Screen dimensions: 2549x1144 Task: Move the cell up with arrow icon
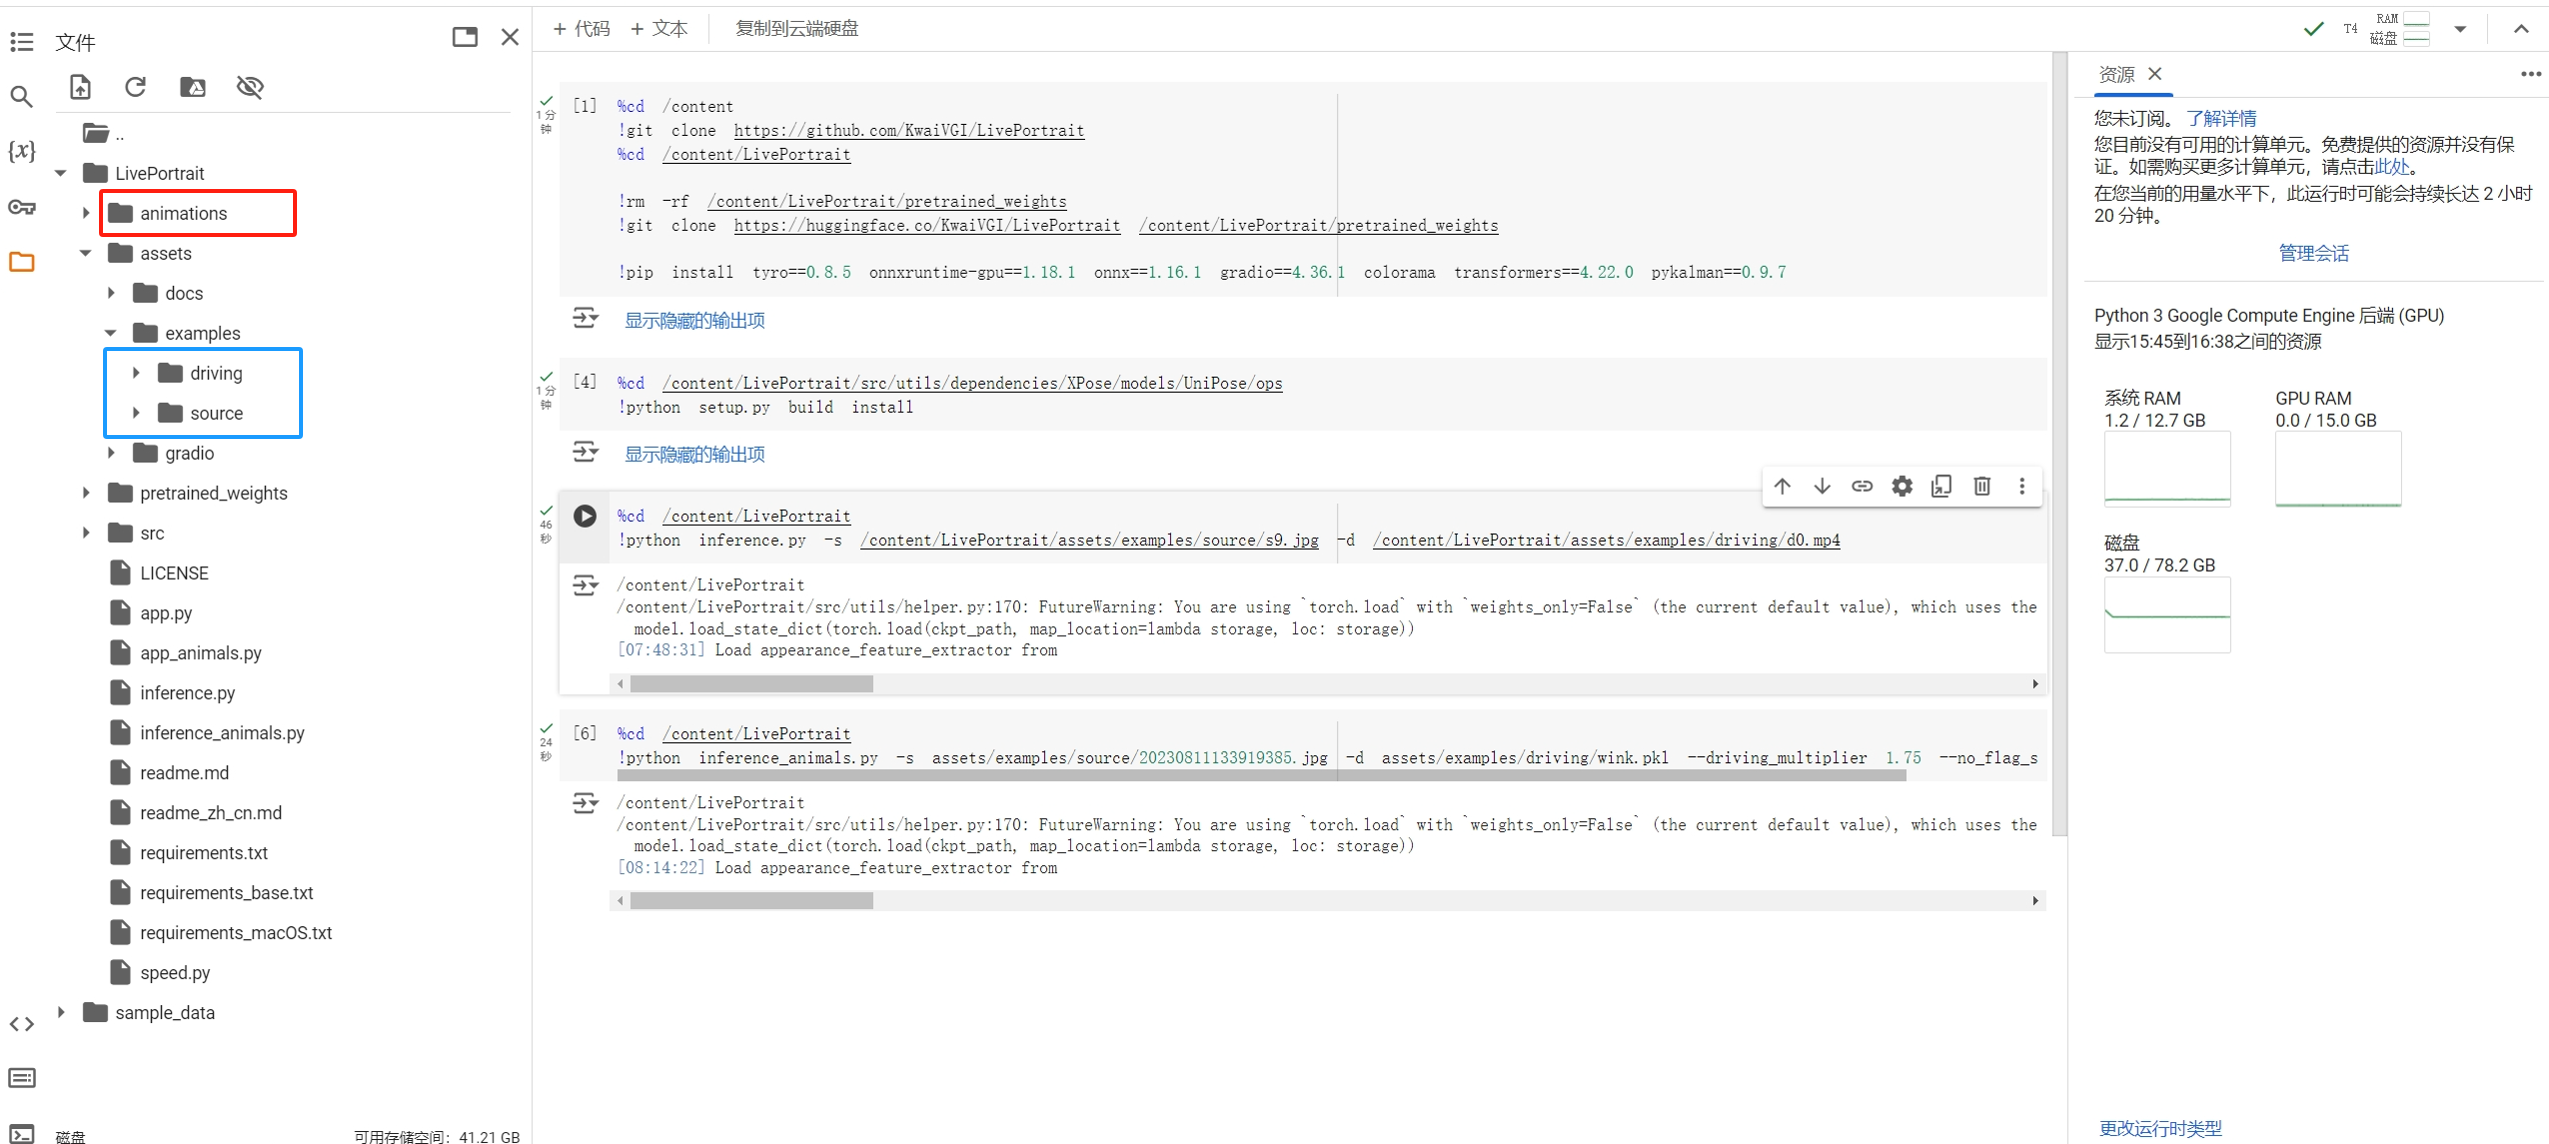pyautogui.click(x=1782, y=486)
